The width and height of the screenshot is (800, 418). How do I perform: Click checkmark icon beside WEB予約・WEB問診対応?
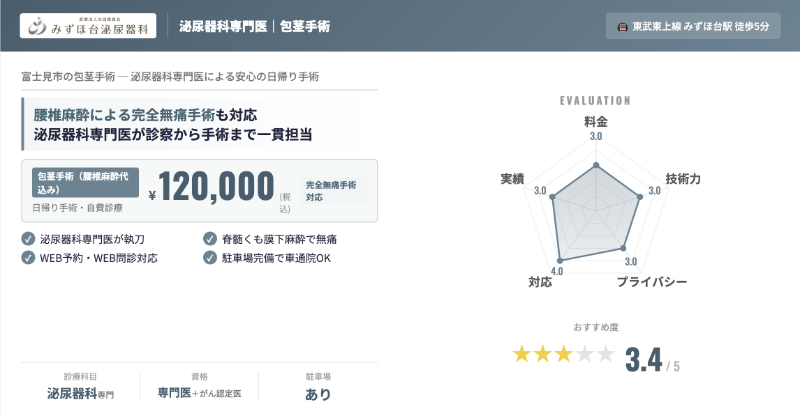(27, 257)
